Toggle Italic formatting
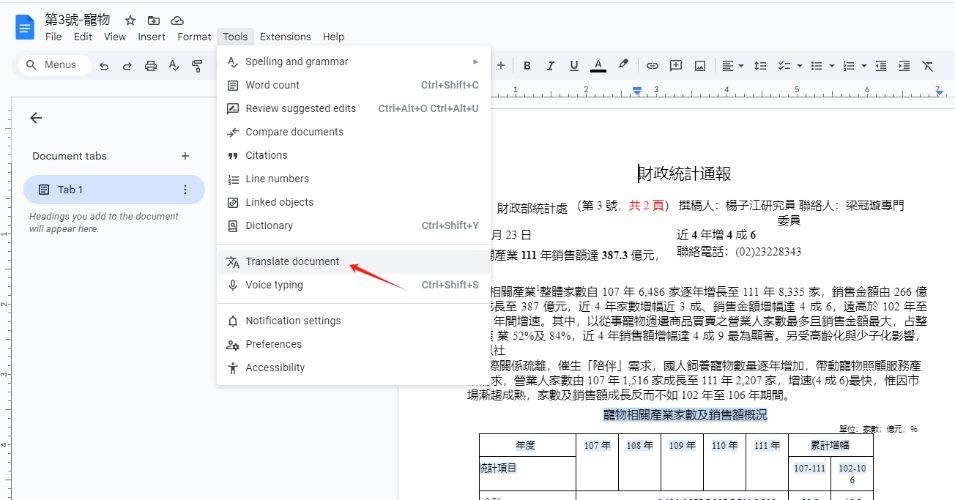Image resolution: width=955 pixels, height=500 pixels. 550,66
